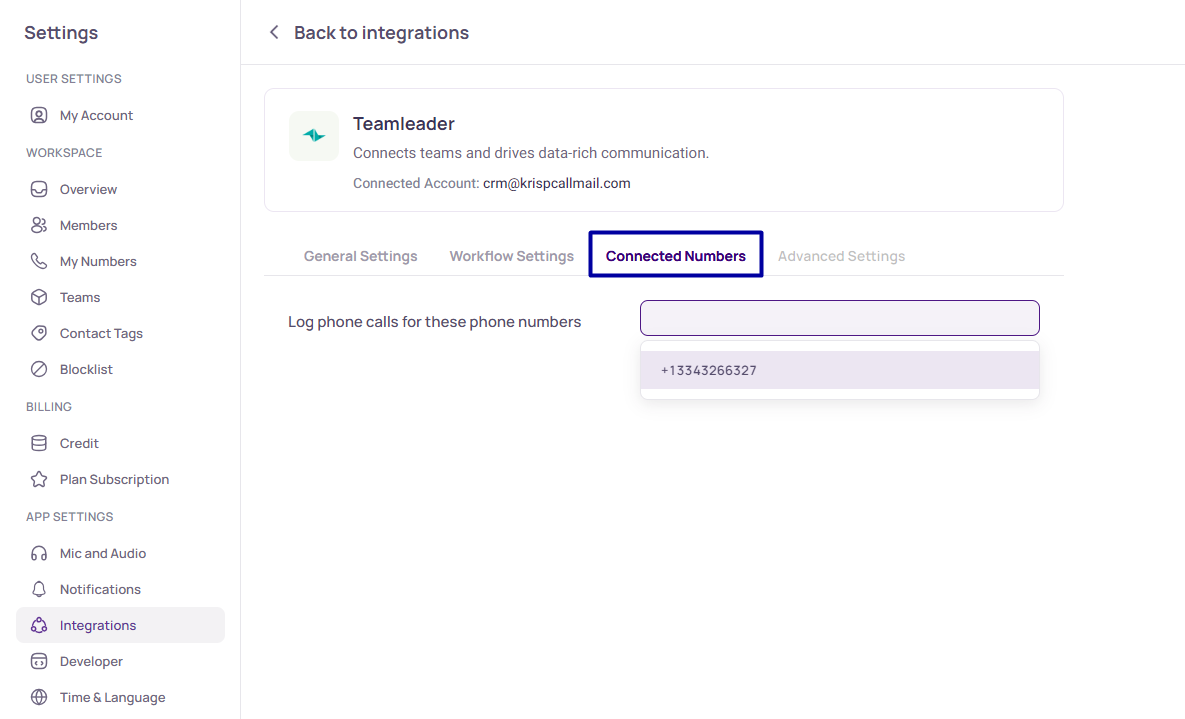Click the Overview inbox icon
1185x719 pixels.
pos(39,189)
